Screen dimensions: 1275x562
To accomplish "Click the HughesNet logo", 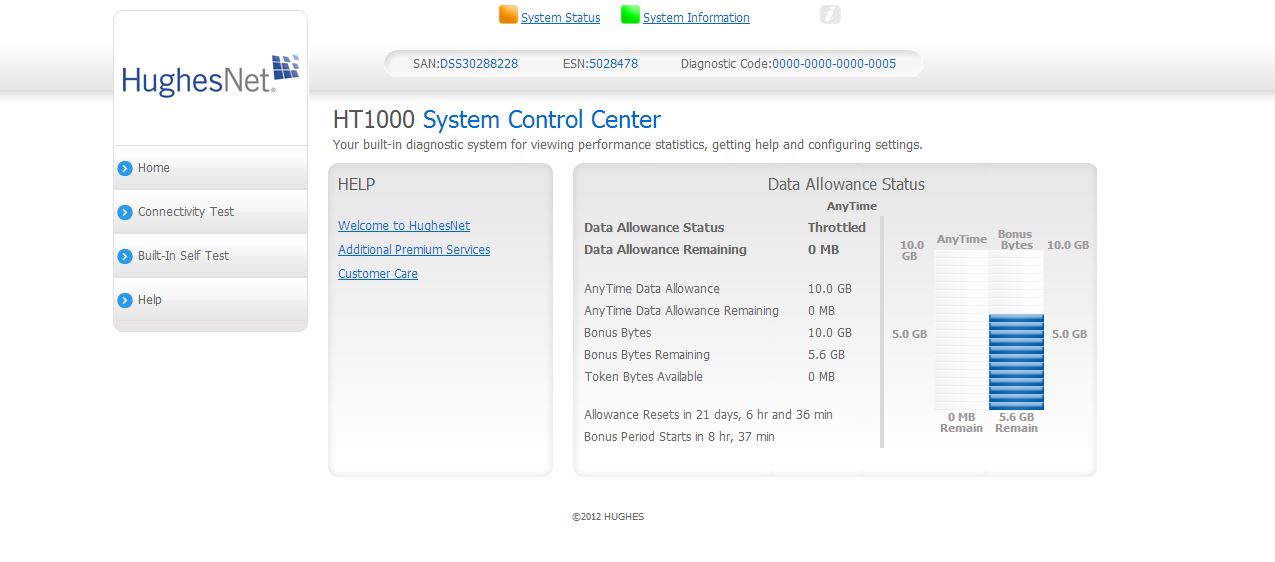I will [210, 76].
